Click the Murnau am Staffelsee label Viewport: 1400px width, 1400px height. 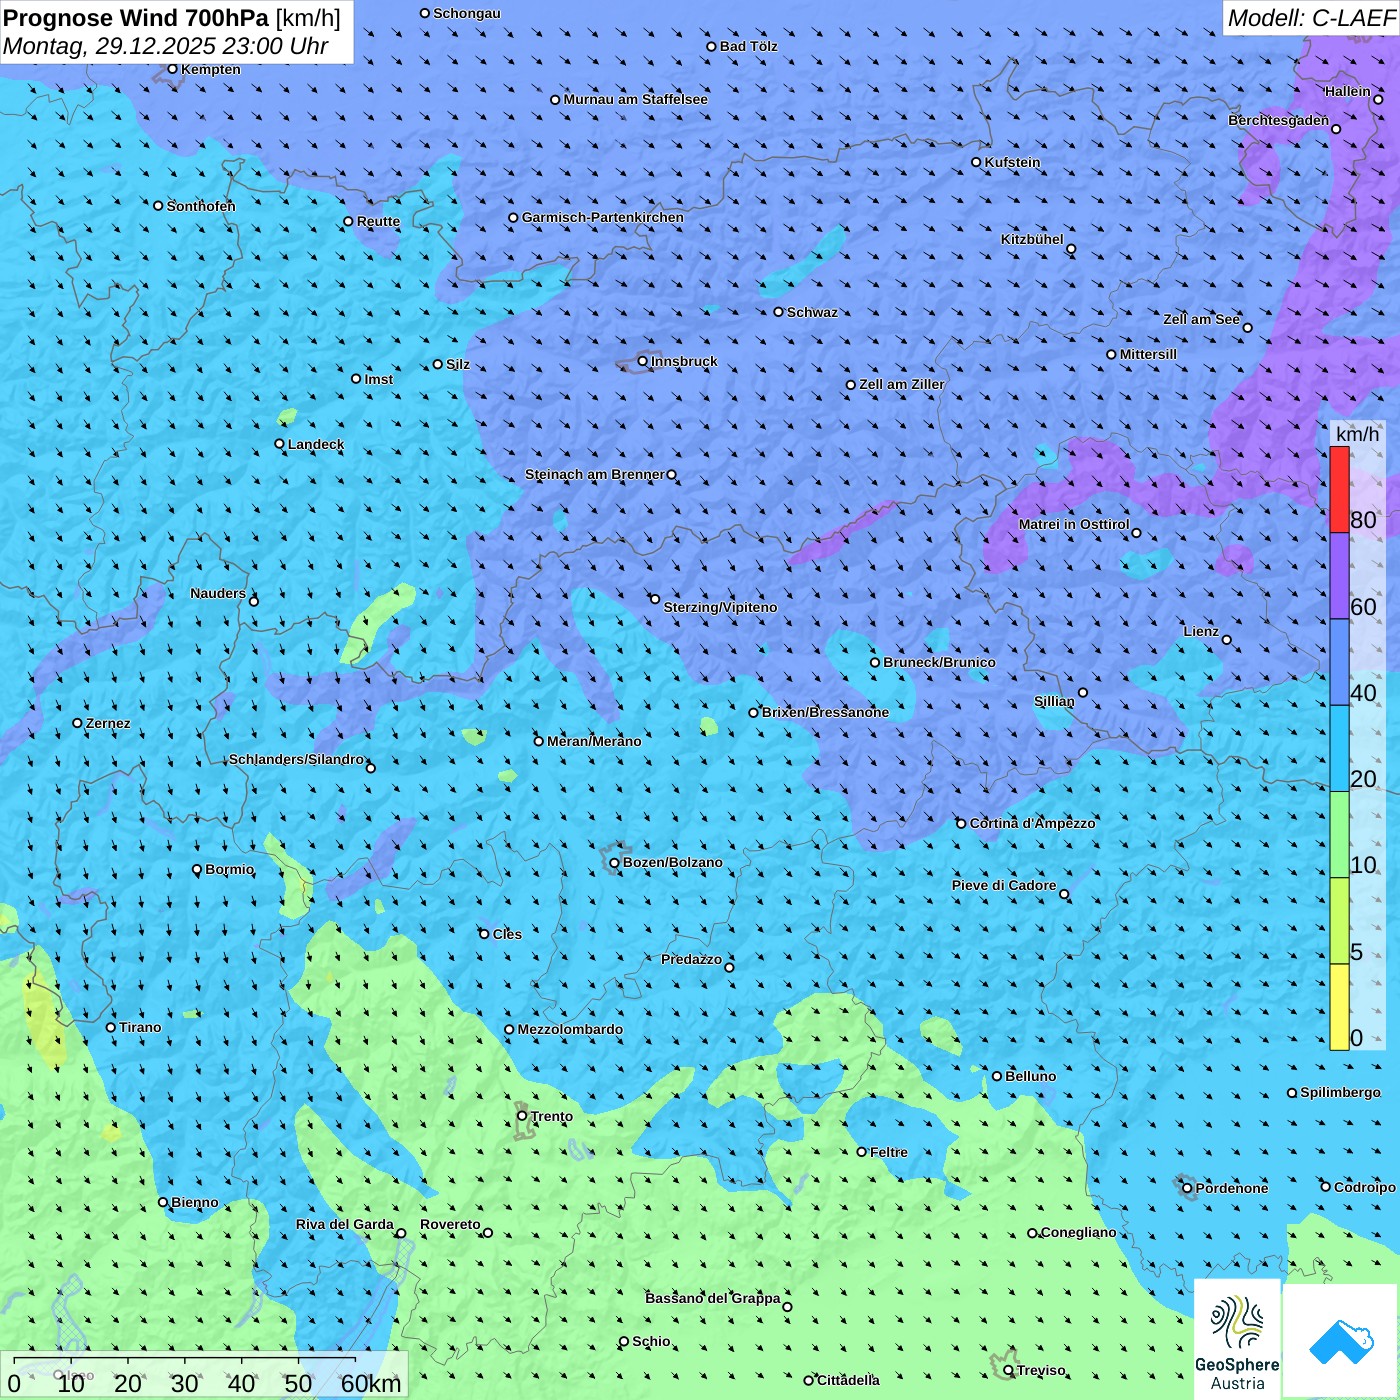(635, 99)
